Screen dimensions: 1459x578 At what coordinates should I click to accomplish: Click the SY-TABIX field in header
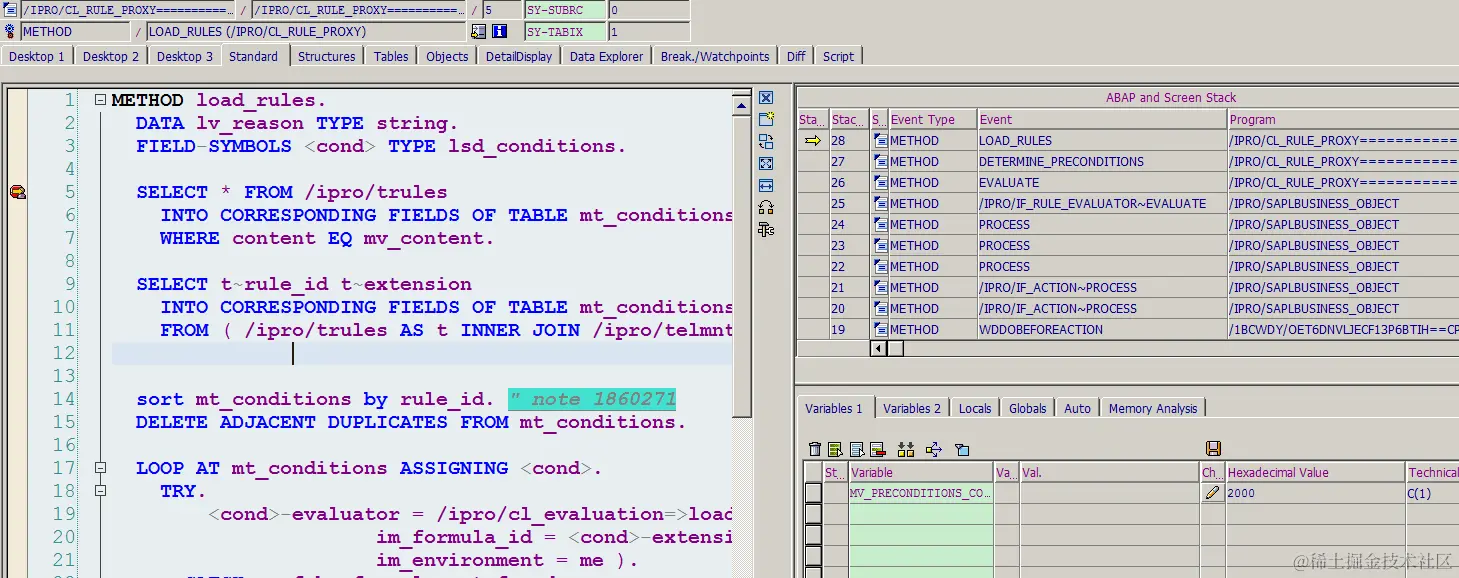coord(565,31)
